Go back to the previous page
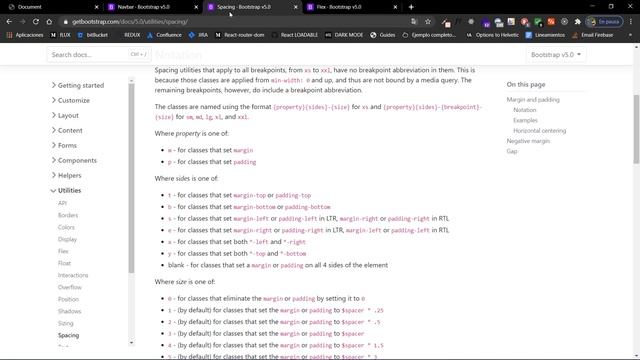640x360 pixels. click(x=9, y=22)
